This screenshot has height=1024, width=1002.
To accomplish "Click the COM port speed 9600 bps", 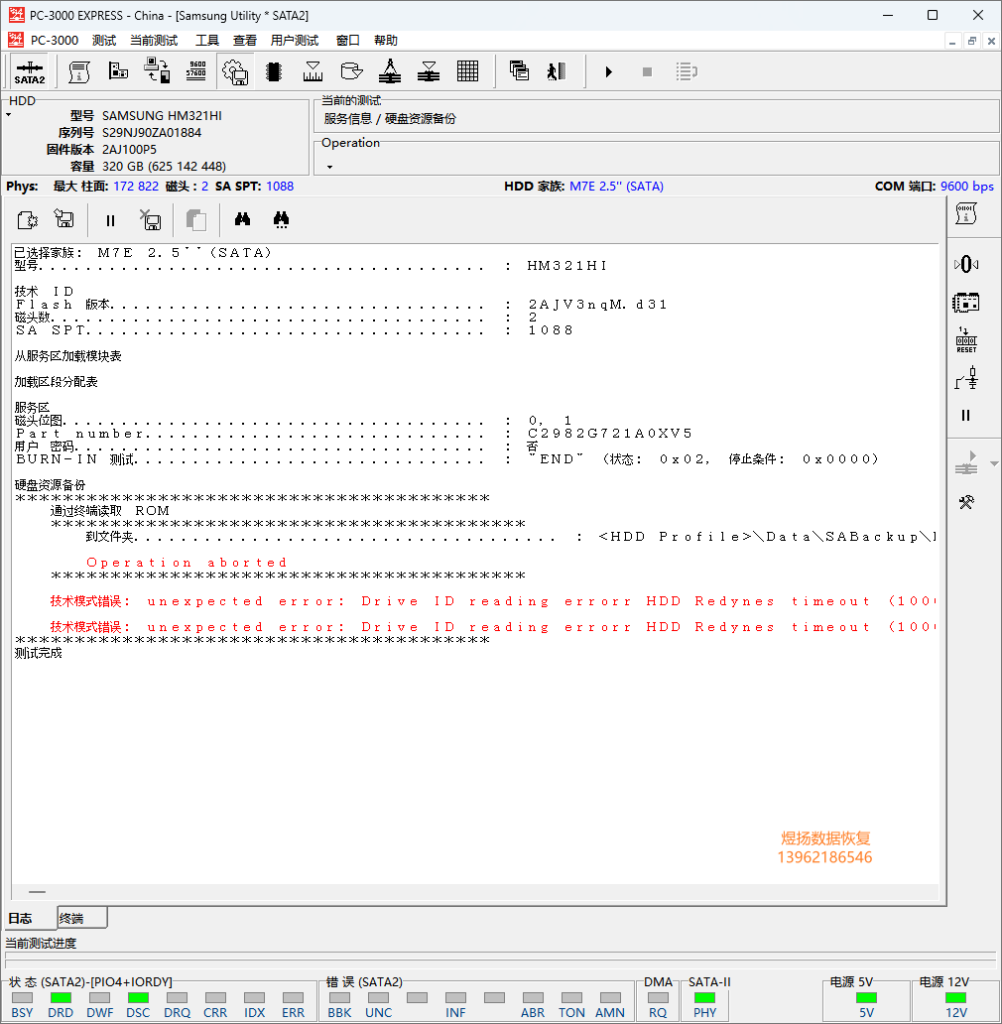I will [967, 187].
